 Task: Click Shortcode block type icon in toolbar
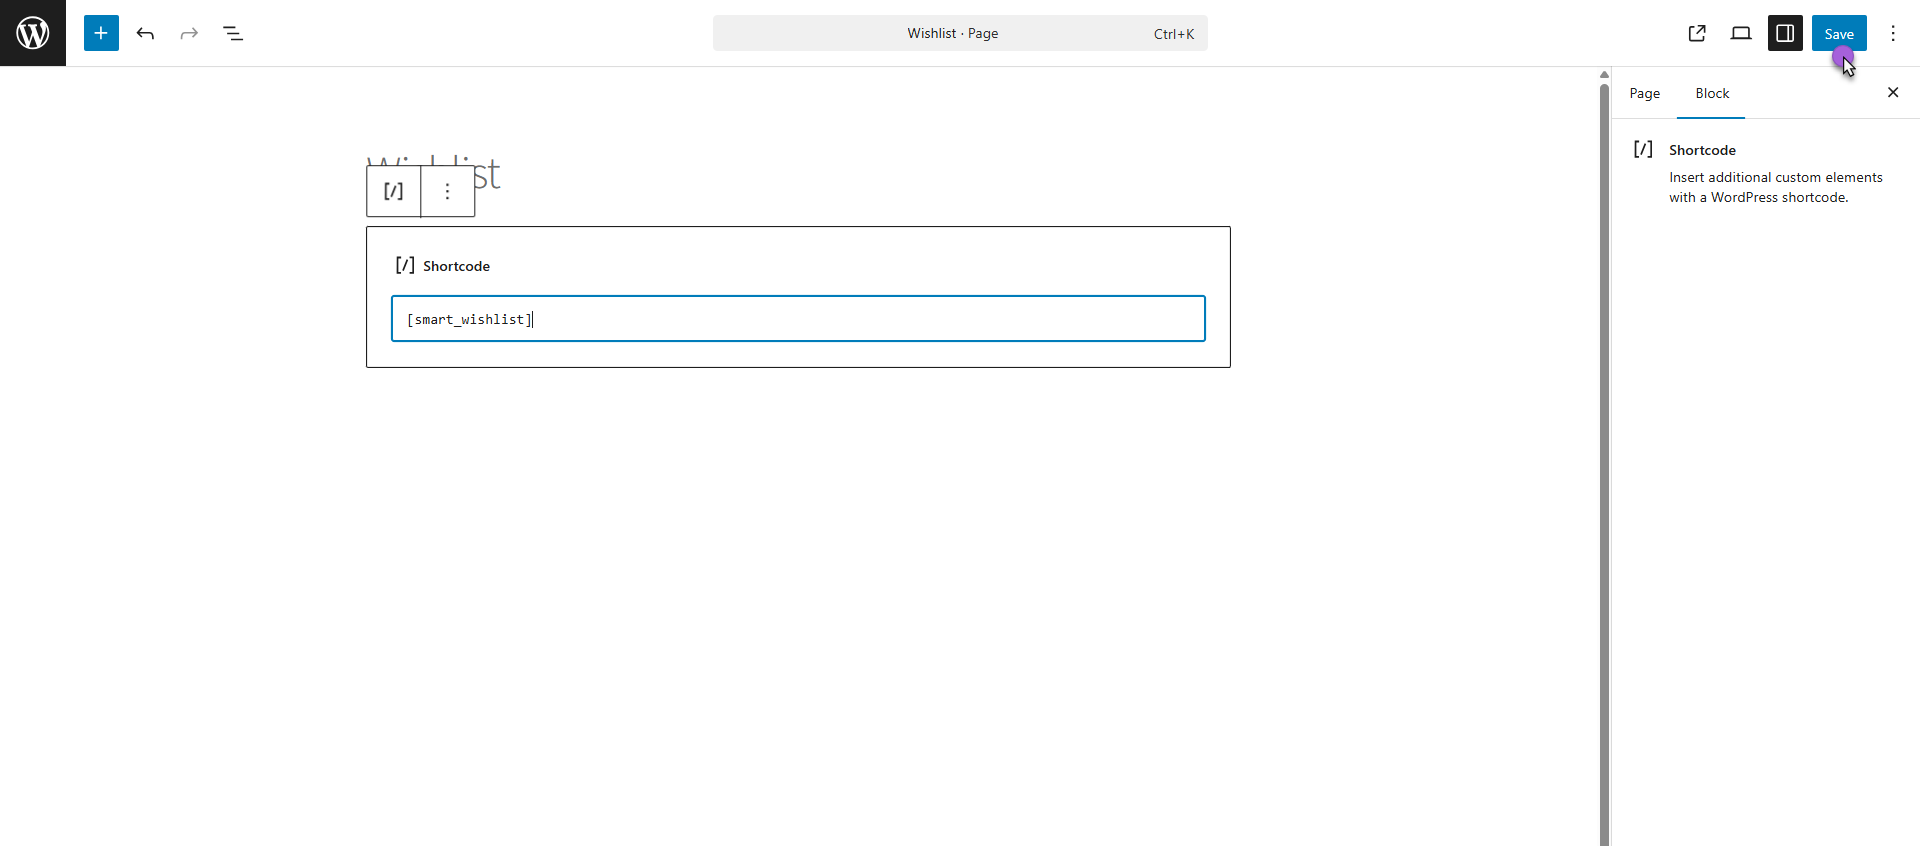pos(394,191)
